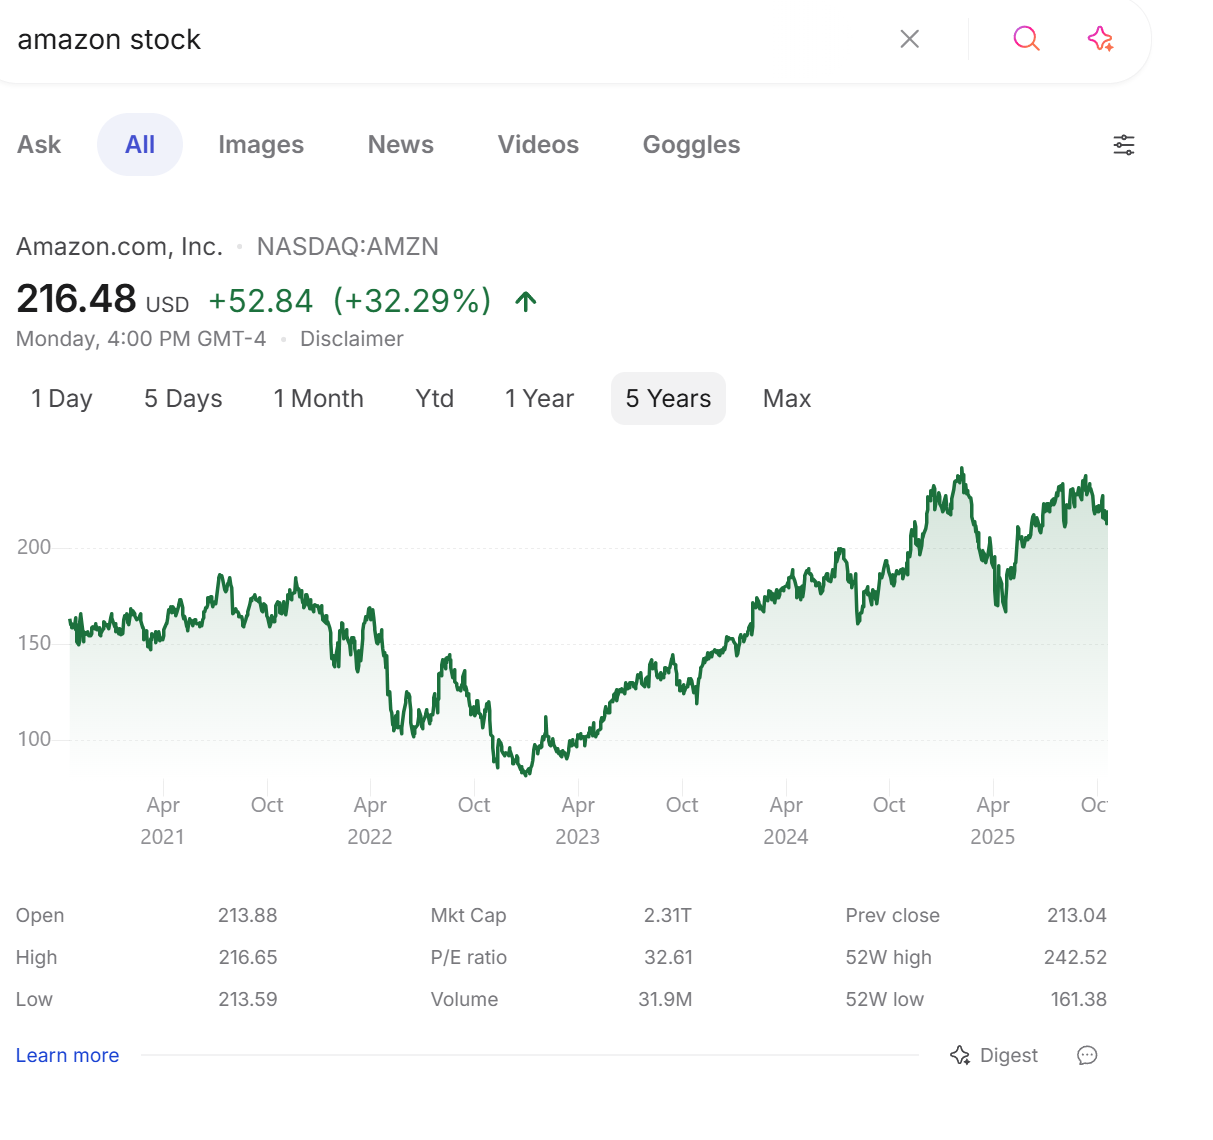Open the feedback speech bubble icon
The height and width of the screenshot is (1140, 1213).
coord(1087,1055)
